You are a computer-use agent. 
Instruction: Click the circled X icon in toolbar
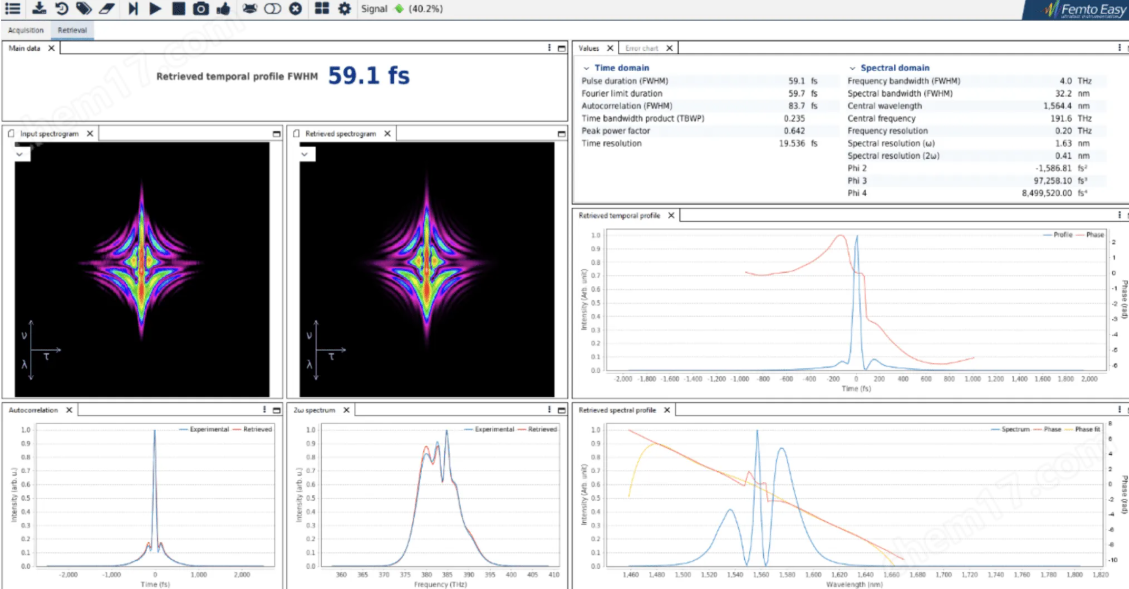click(x=295, y=9)
